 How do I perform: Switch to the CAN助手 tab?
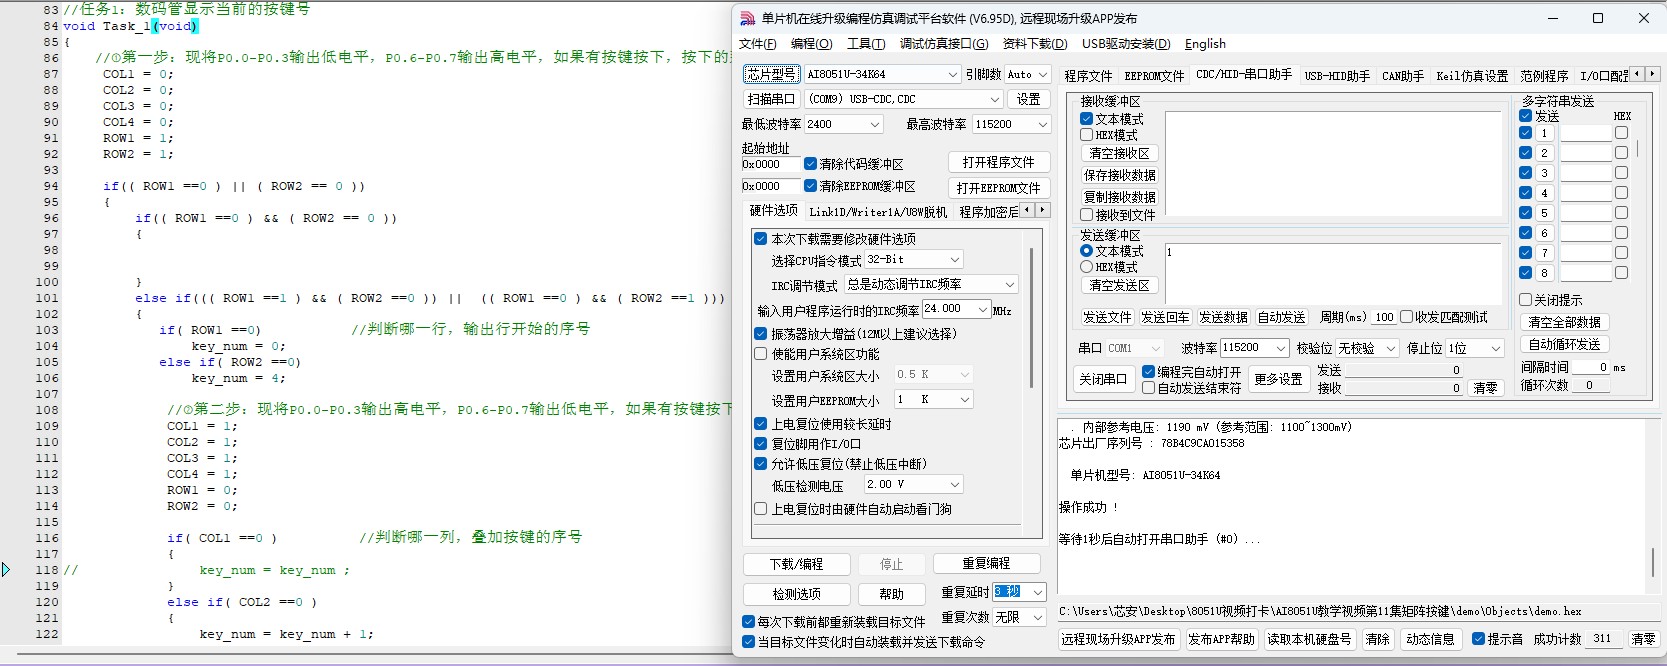pyautogui.click(x=1402, y=76)
